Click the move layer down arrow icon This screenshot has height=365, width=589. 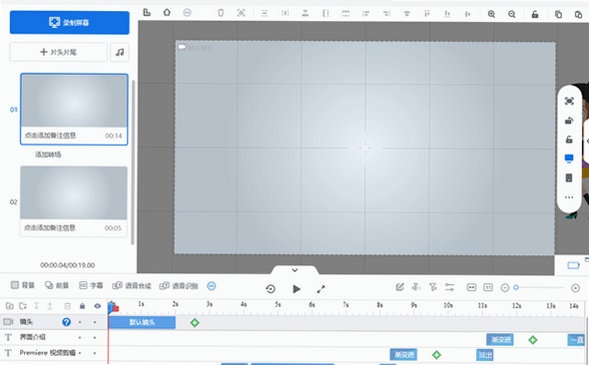coord(36,306)
